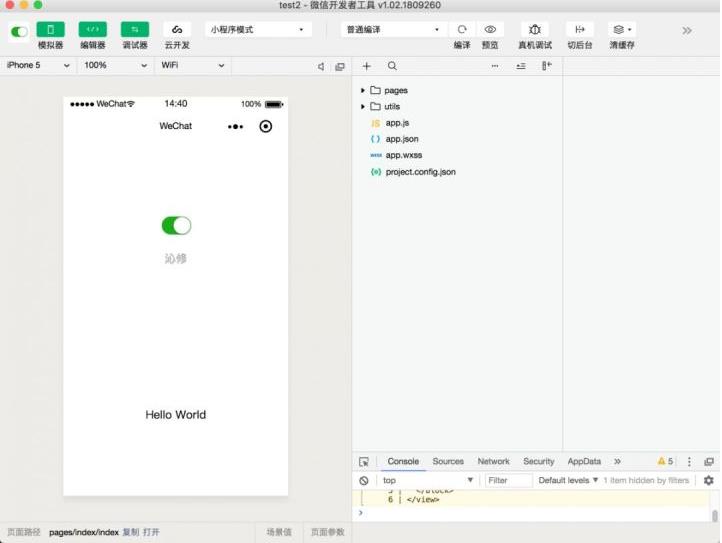The height and width of the screenshot is (543, 722).
Task: Clear console with the block icon
Action: click(x=364, y=481)
